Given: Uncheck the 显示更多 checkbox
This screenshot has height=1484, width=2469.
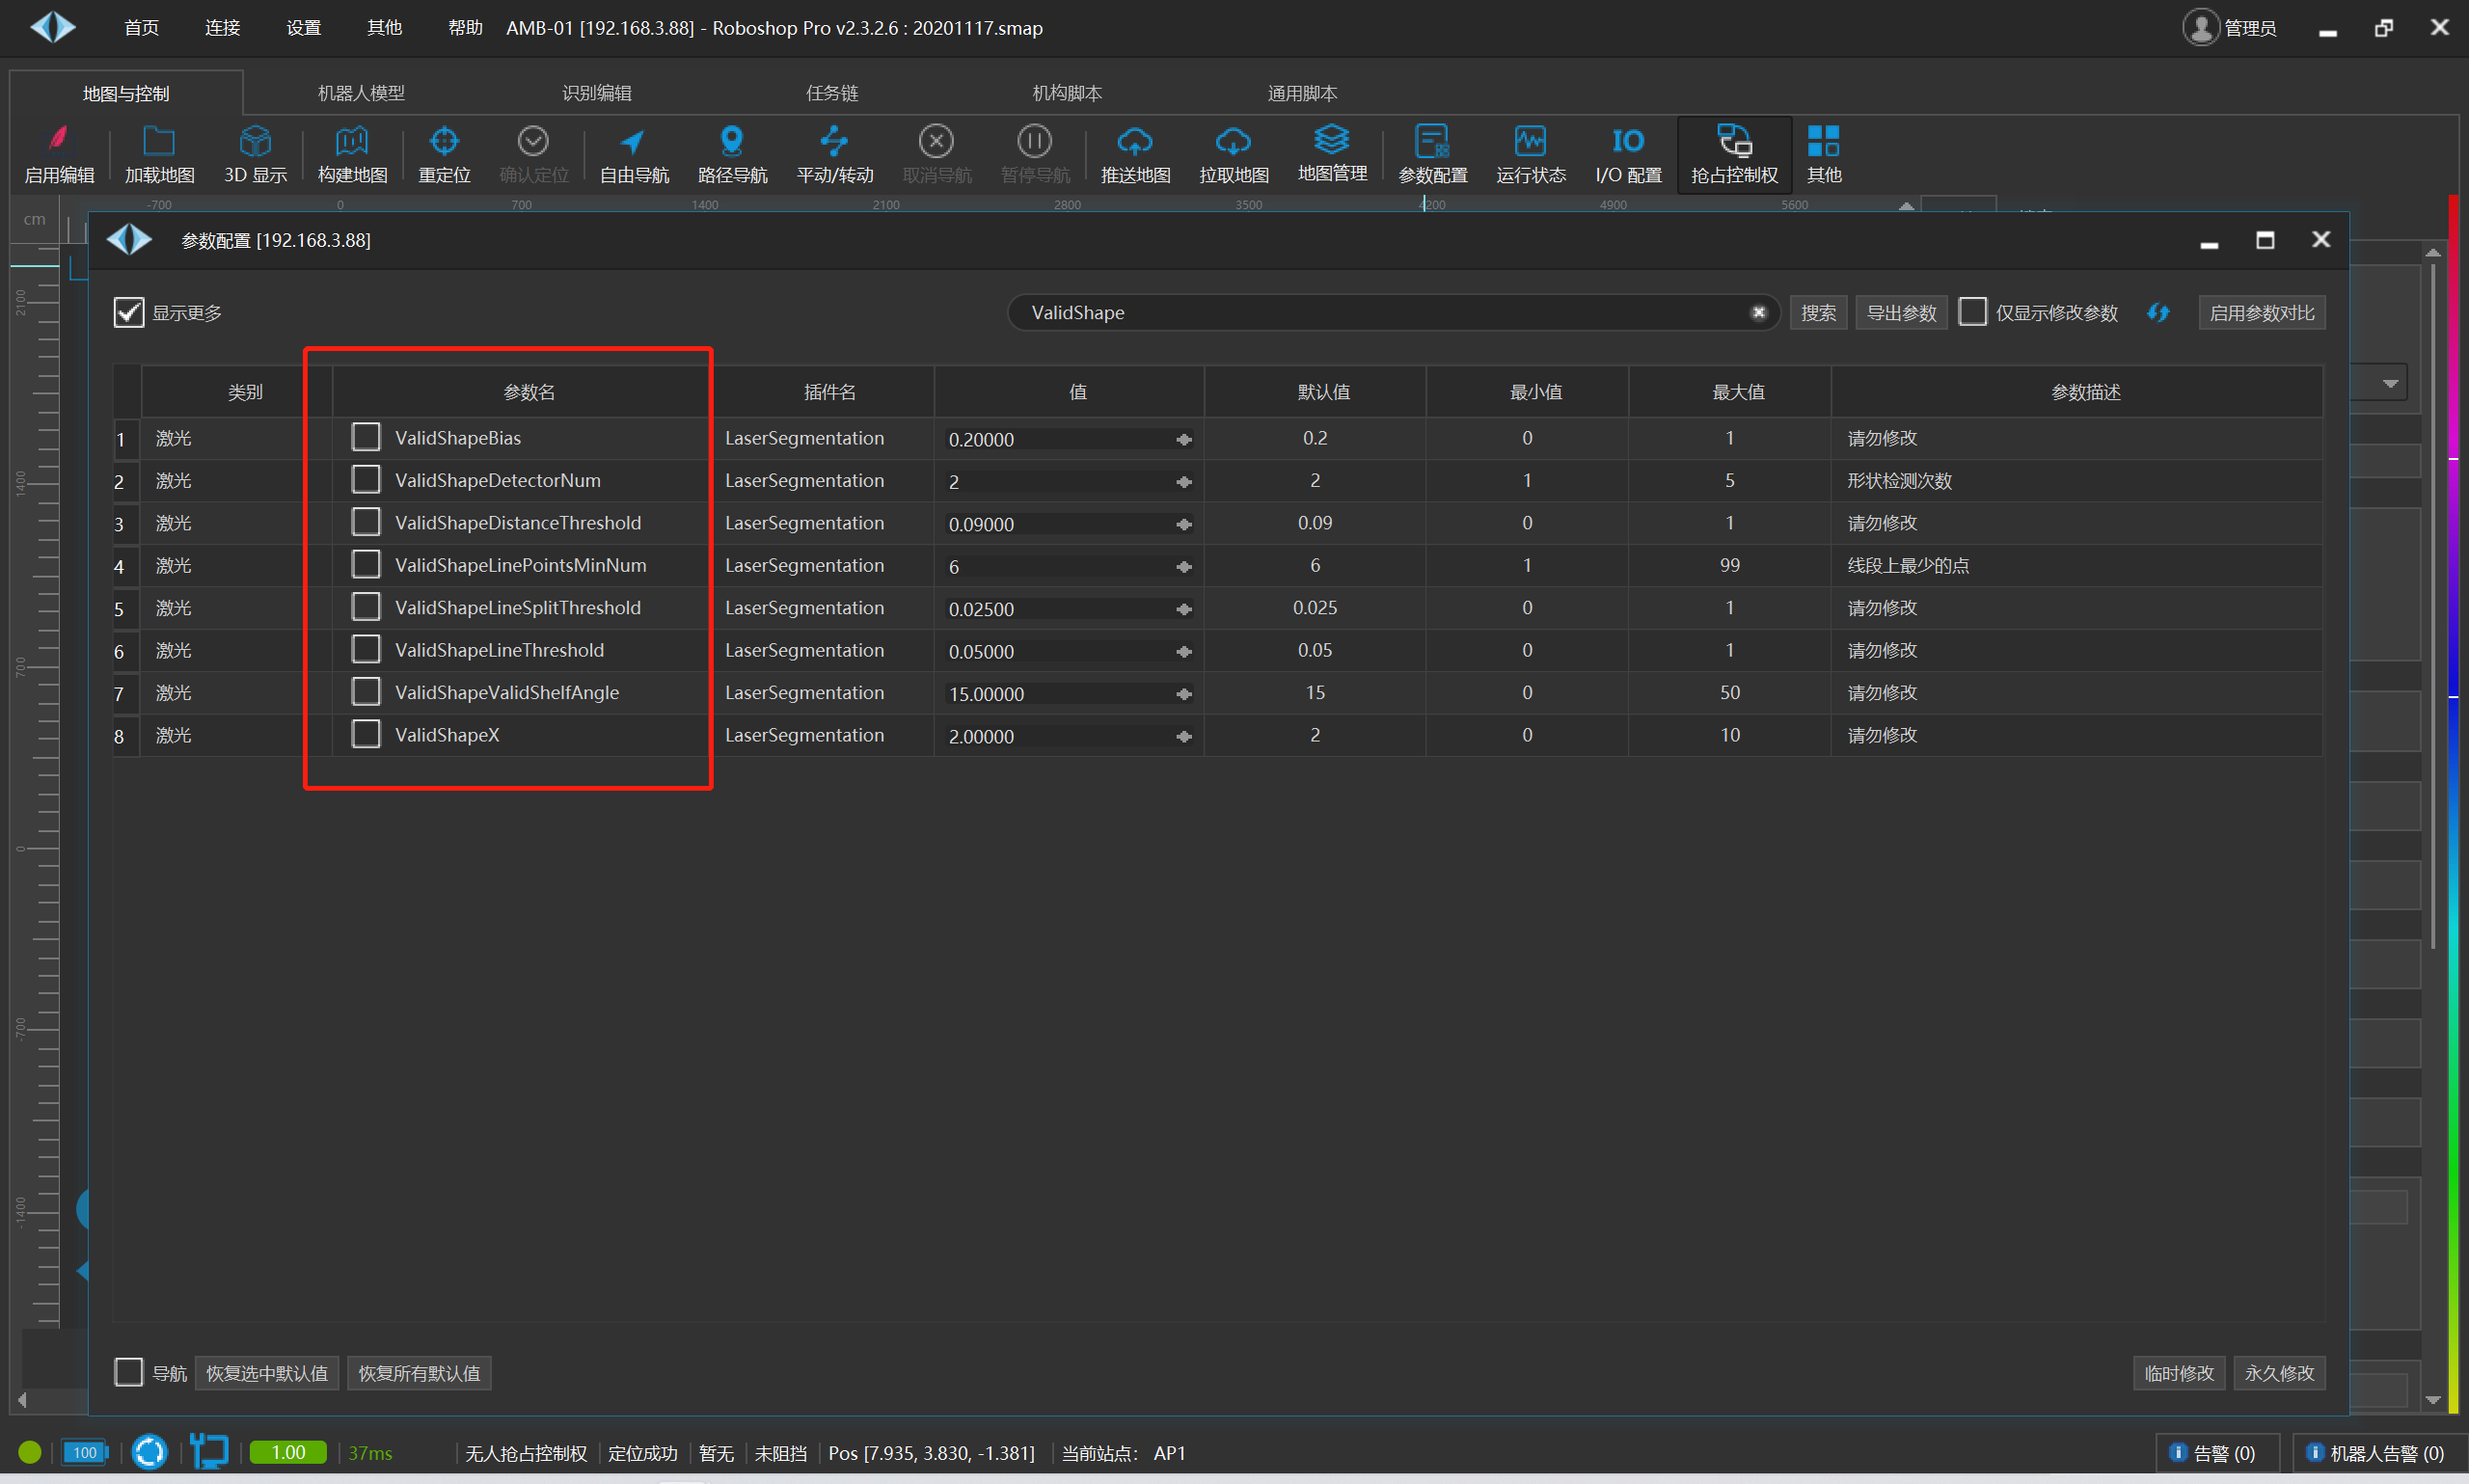Looking at the screenshot, I should 129,313.
